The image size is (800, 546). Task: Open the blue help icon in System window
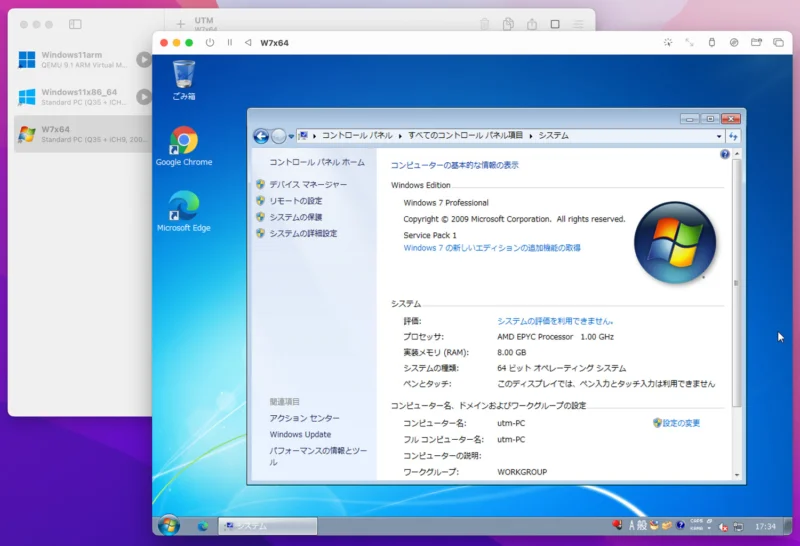724,154
